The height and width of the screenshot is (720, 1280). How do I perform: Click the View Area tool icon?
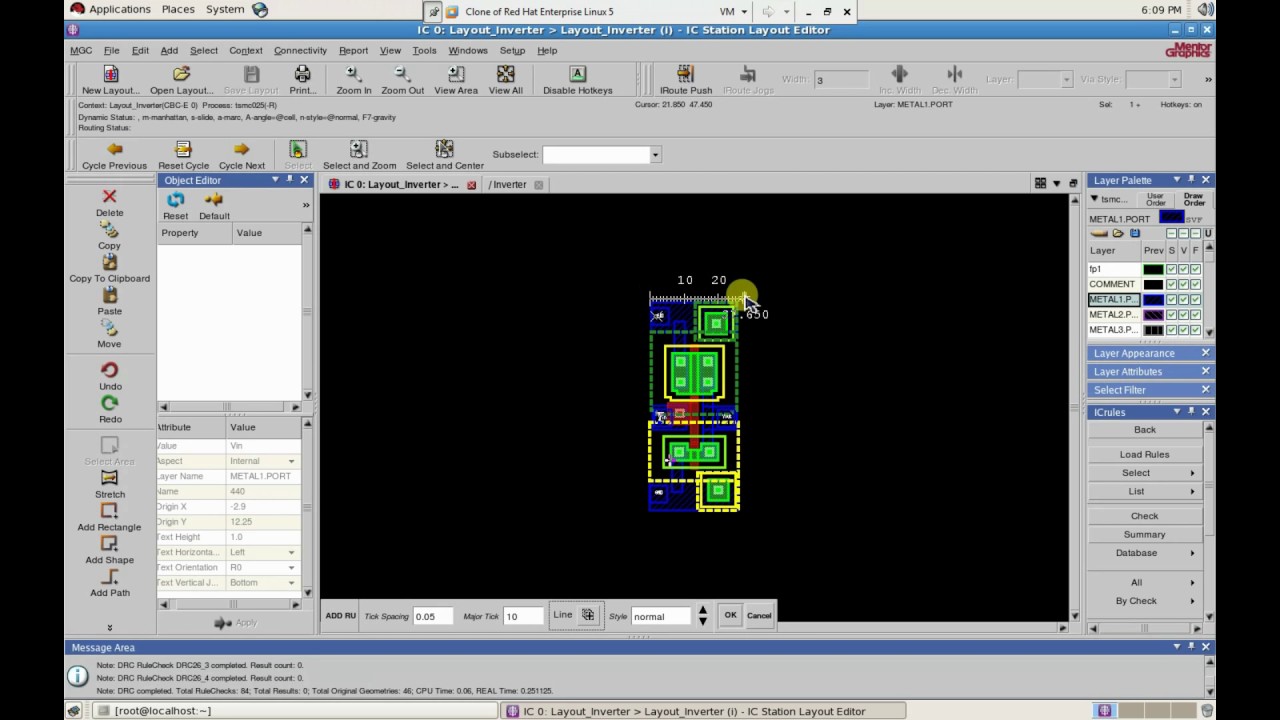[x=456, y=74]
